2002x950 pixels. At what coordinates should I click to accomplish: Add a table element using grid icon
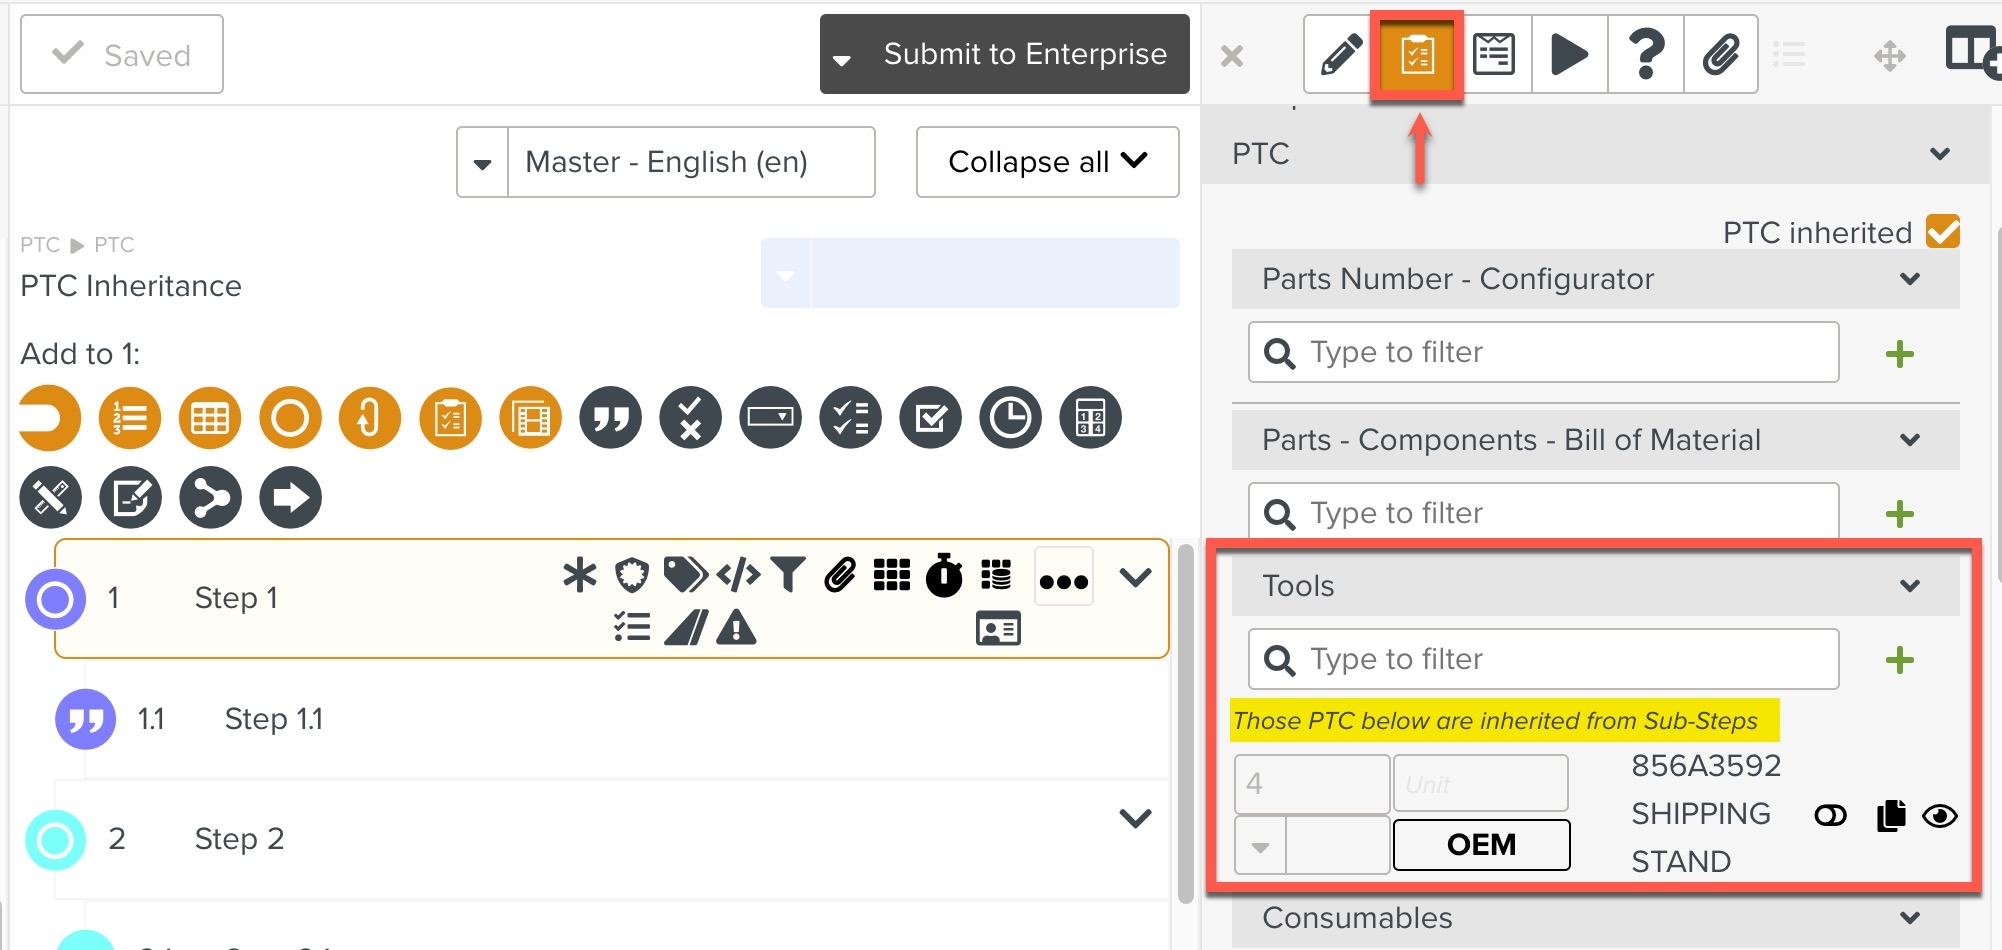pyautogui.click(x=210, y=418)
